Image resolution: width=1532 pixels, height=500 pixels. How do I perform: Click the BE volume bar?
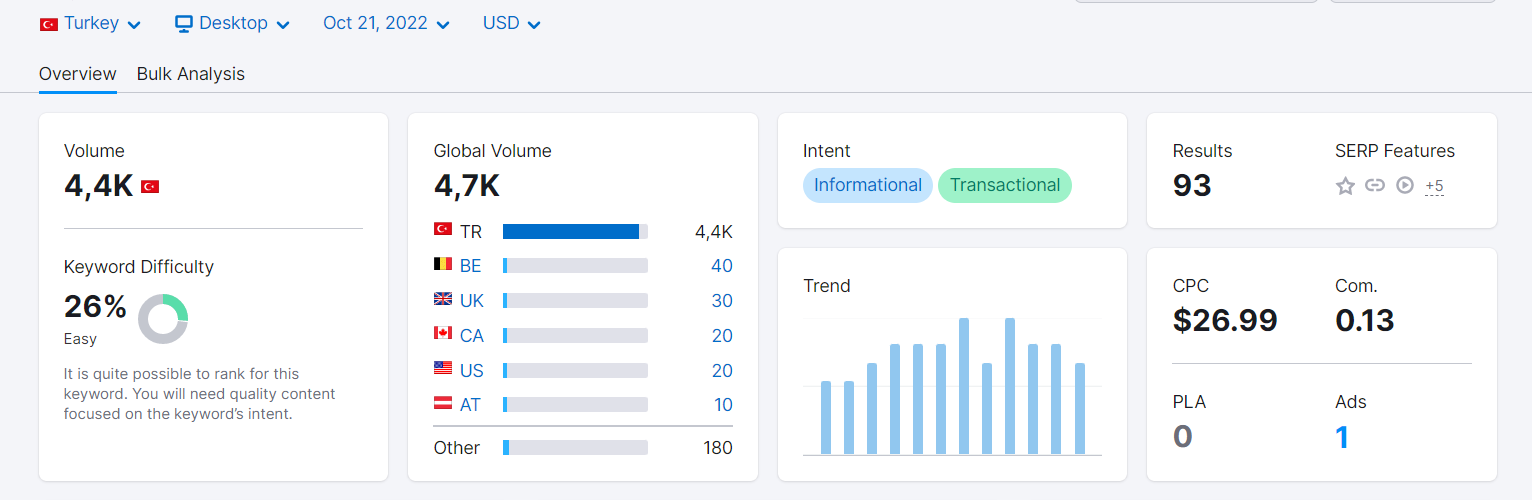tap(575, 266)
